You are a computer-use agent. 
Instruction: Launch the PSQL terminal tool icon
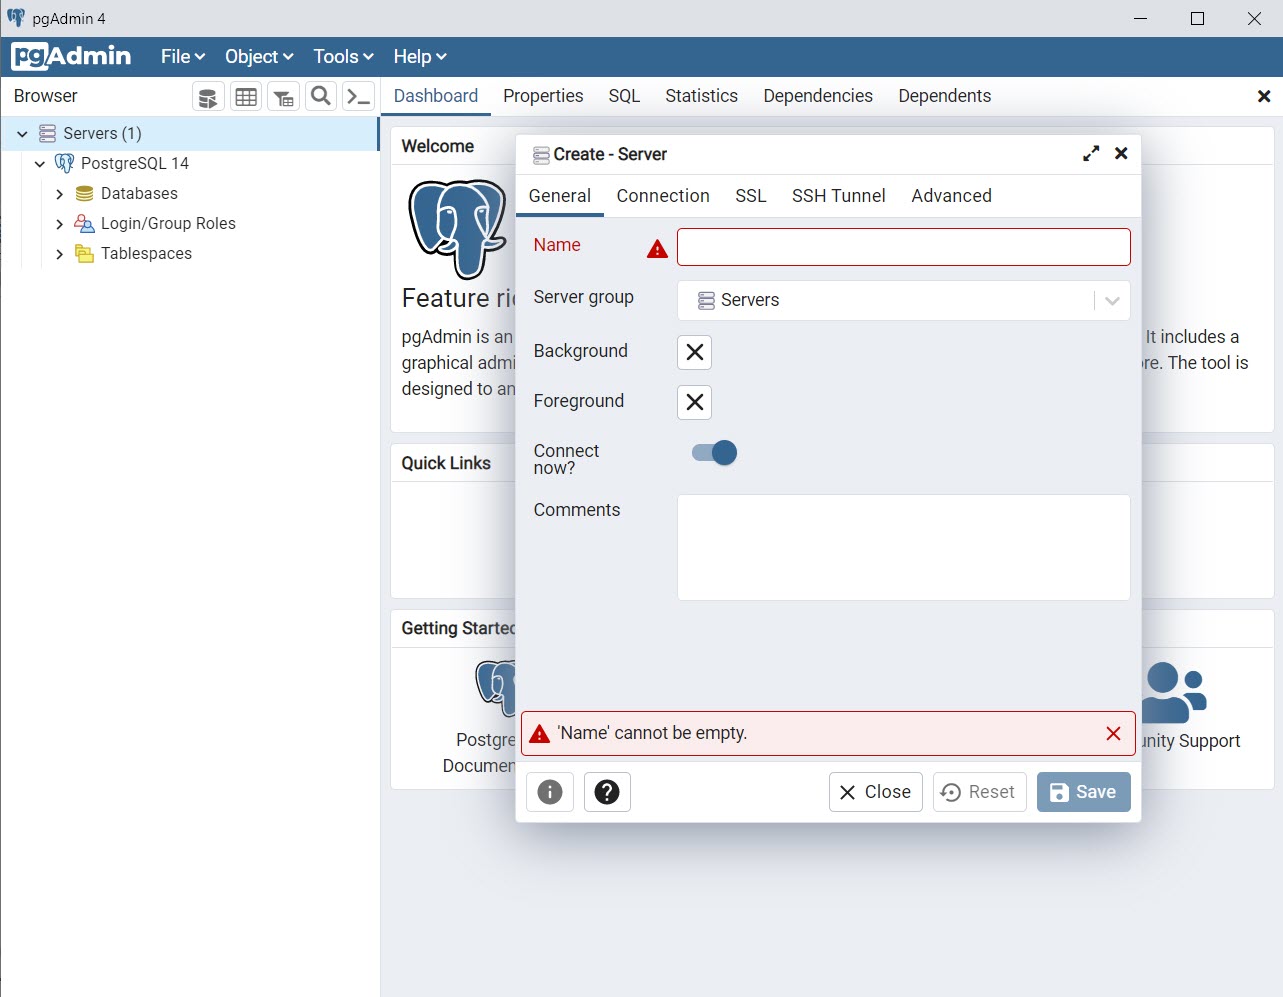tap(358, 97)
